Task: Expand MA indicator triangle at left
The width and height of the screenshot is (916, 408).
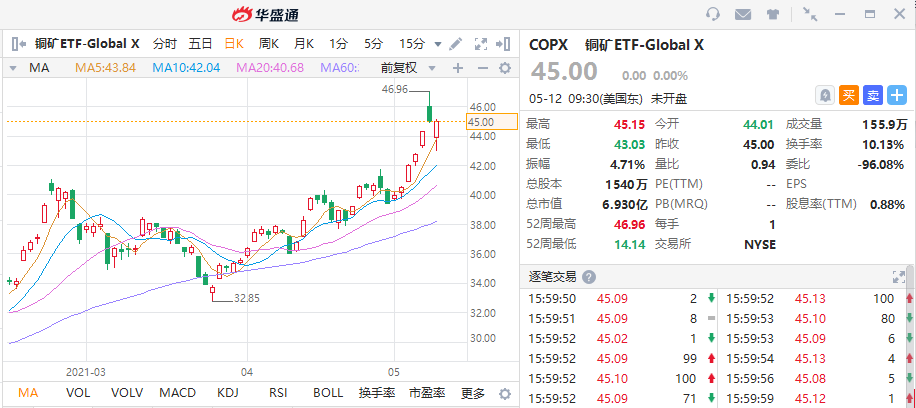Action: point(13,68)
